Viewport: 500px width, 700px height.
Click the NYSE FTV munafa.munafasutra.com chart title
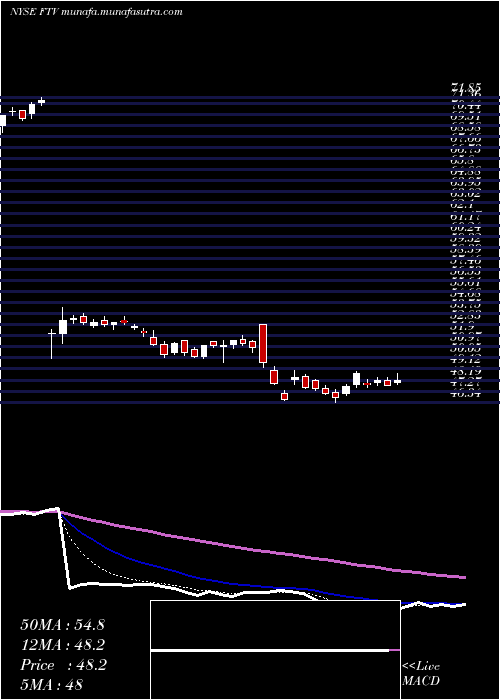pos(96,12)
